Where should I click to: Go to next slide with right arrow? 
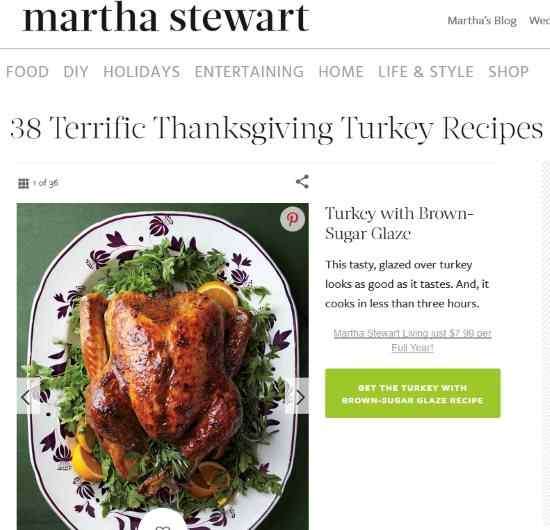(298, 396)
